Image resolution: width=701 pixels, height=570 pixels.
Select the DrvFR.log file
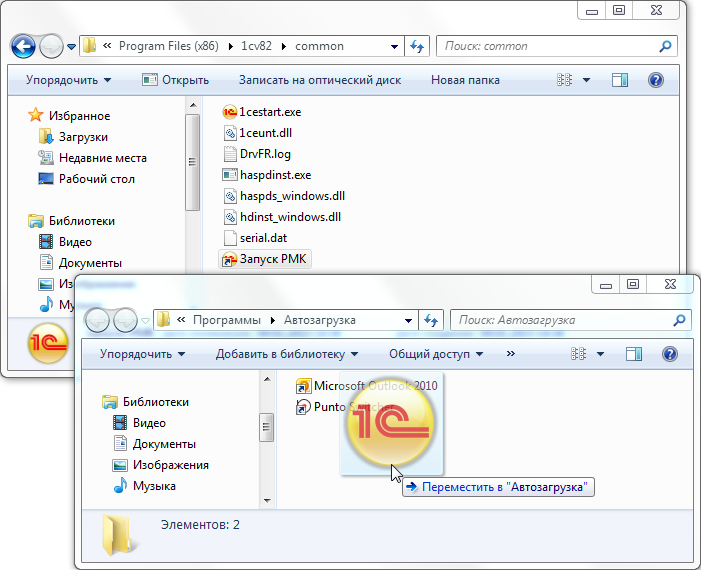pos(265,154)
